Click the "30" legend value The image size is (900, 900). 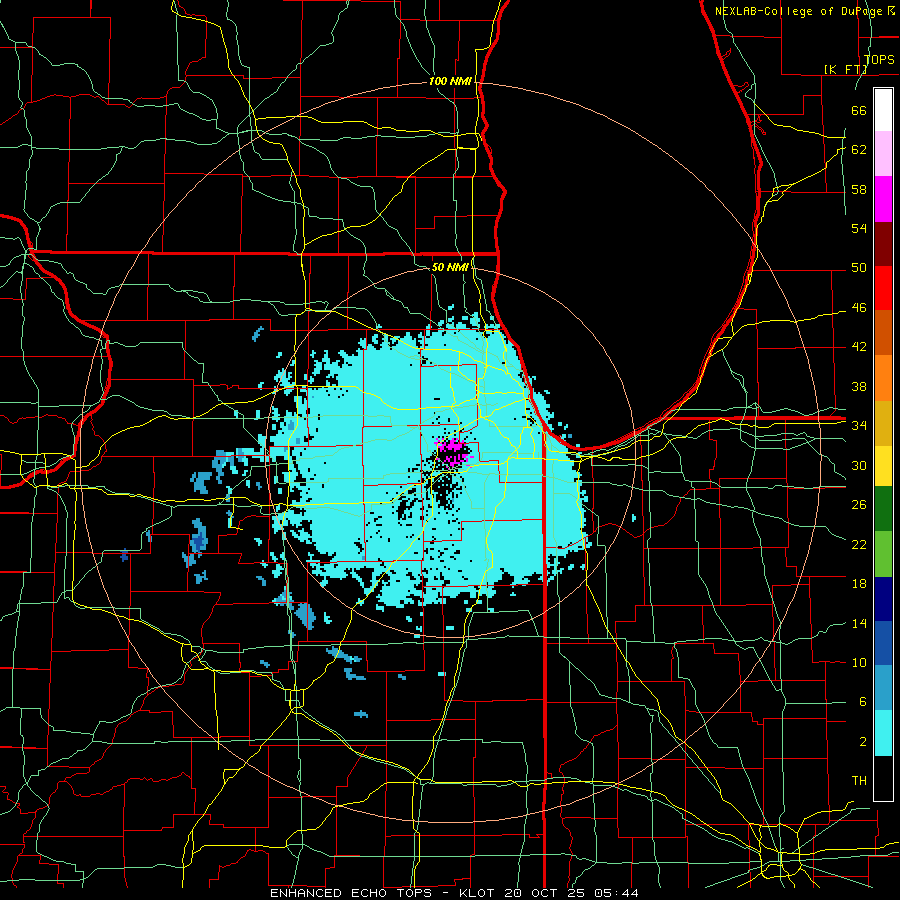(x=859, y=465)
